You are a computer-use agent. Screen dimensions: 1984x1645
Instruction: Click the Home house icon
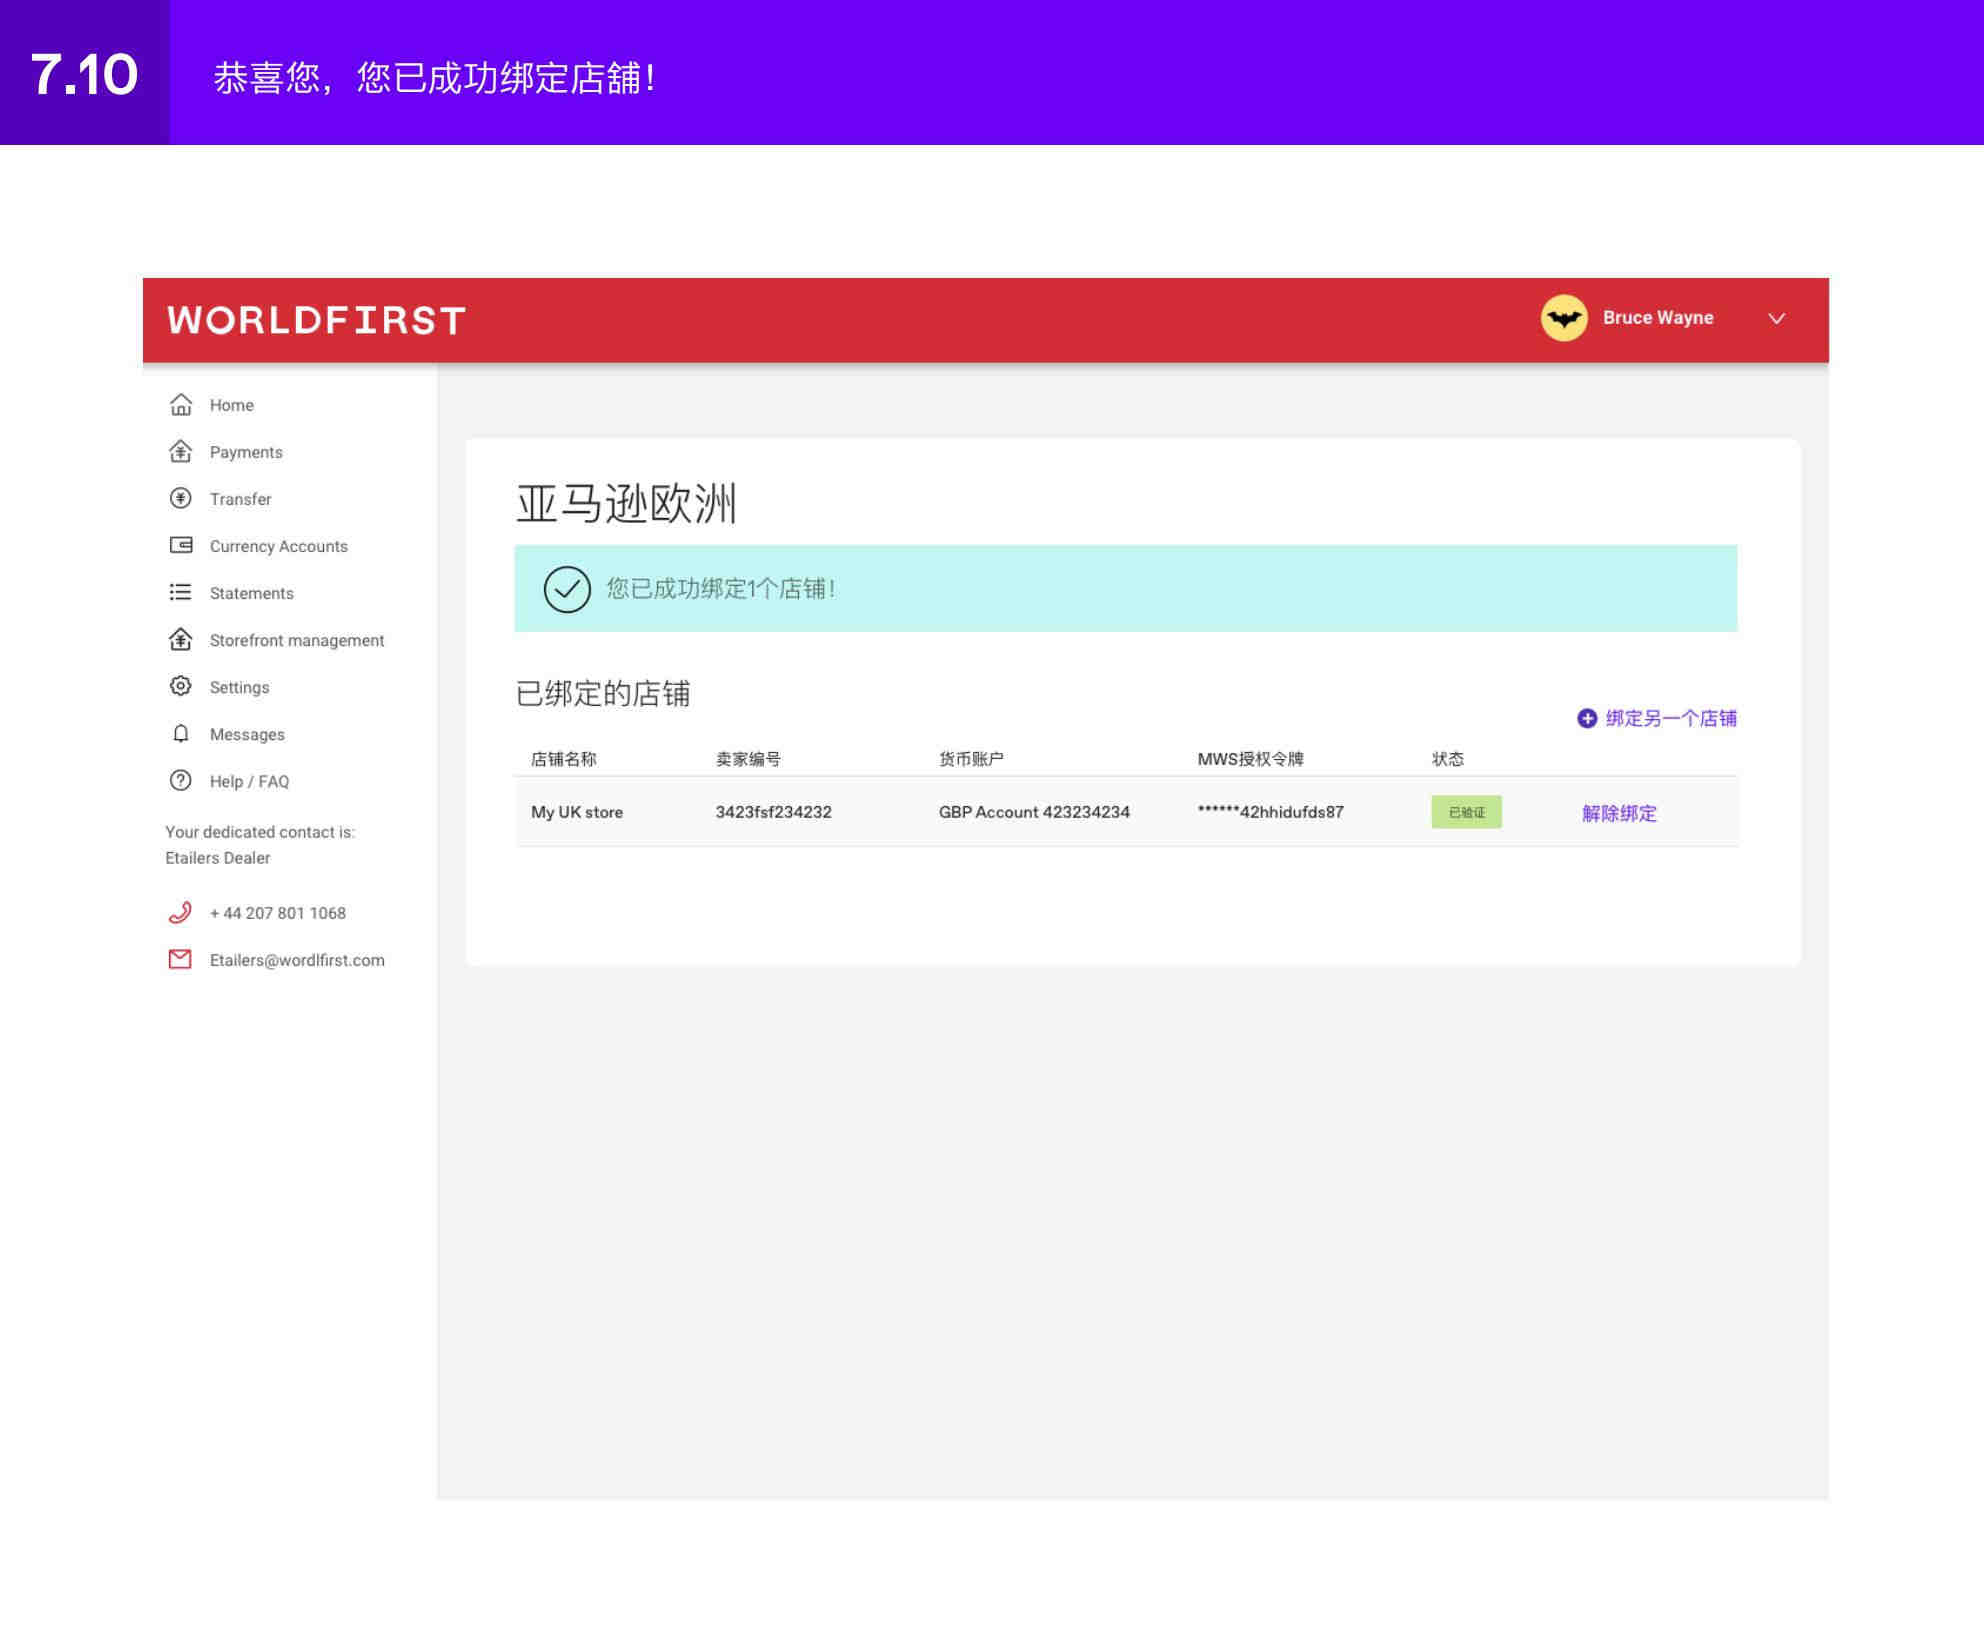click(180, 404)
